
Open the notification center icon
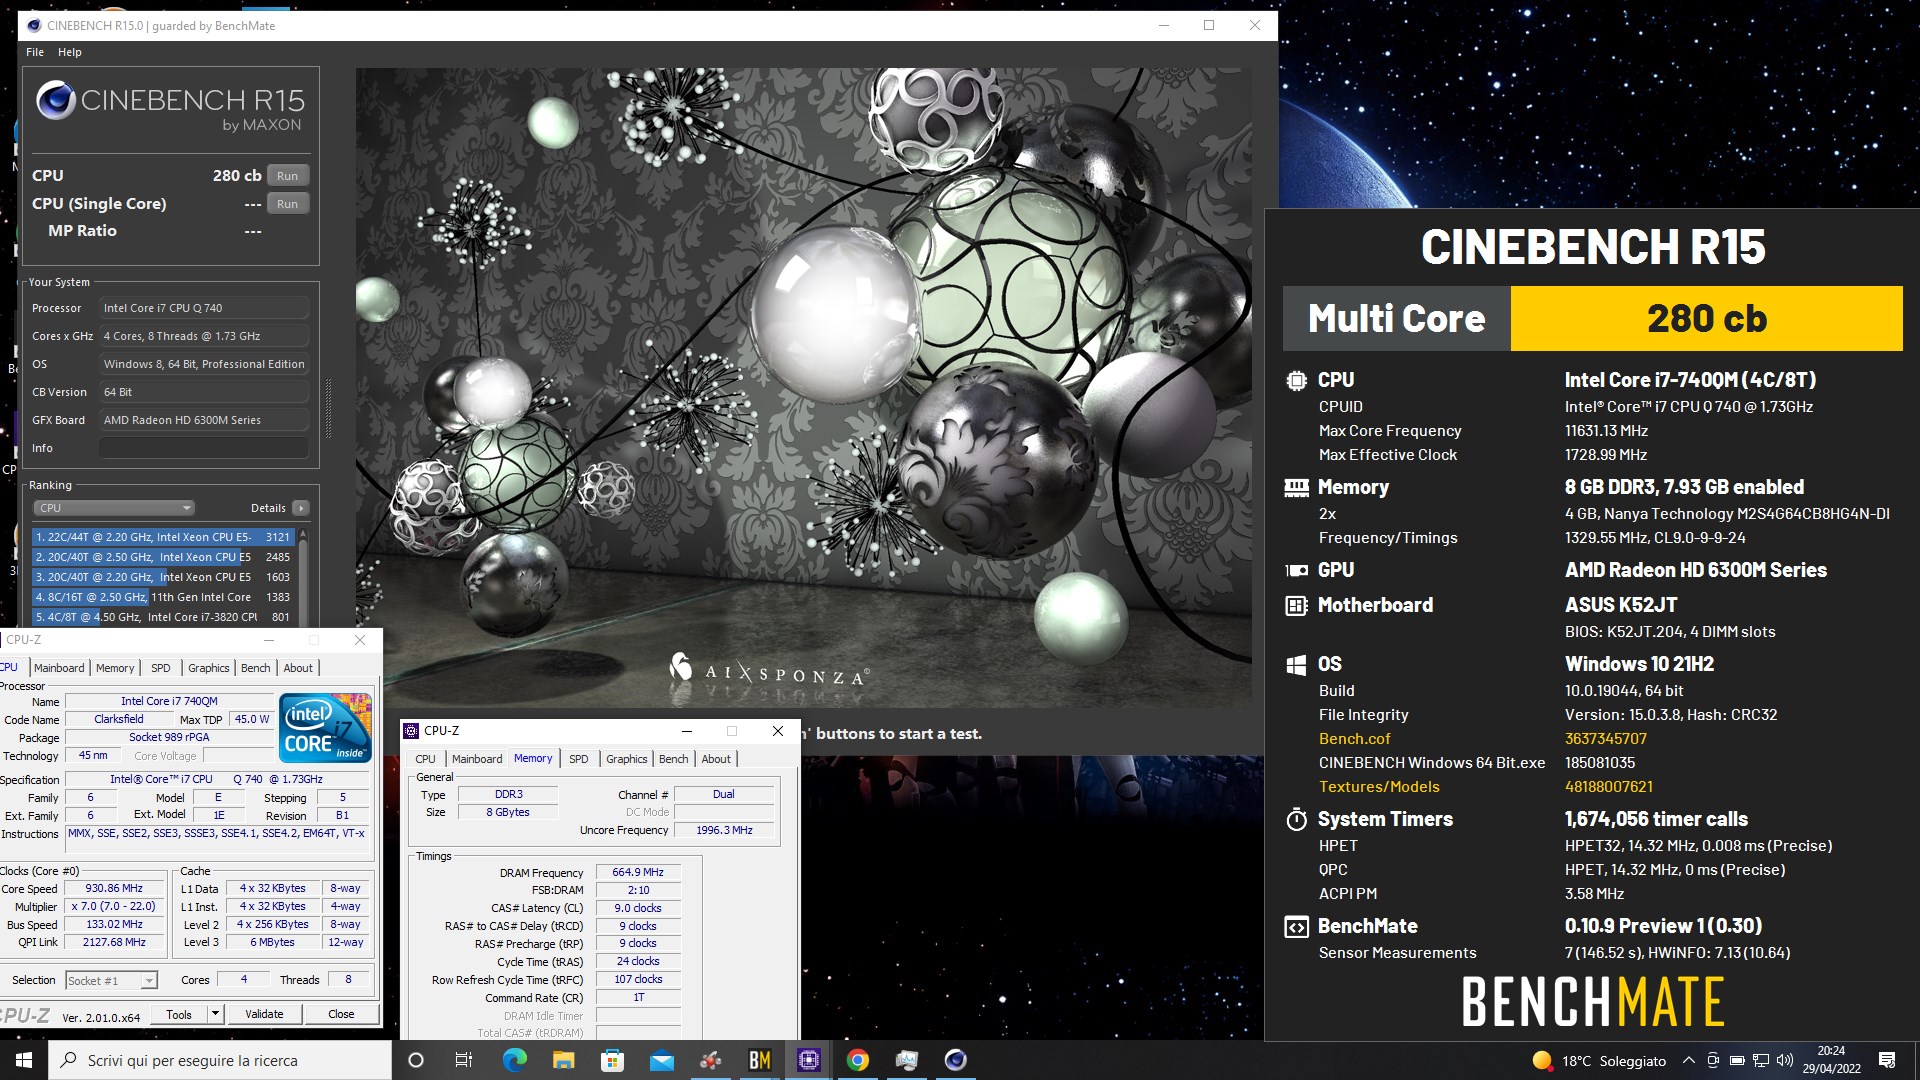(x=1887, y=1060)
